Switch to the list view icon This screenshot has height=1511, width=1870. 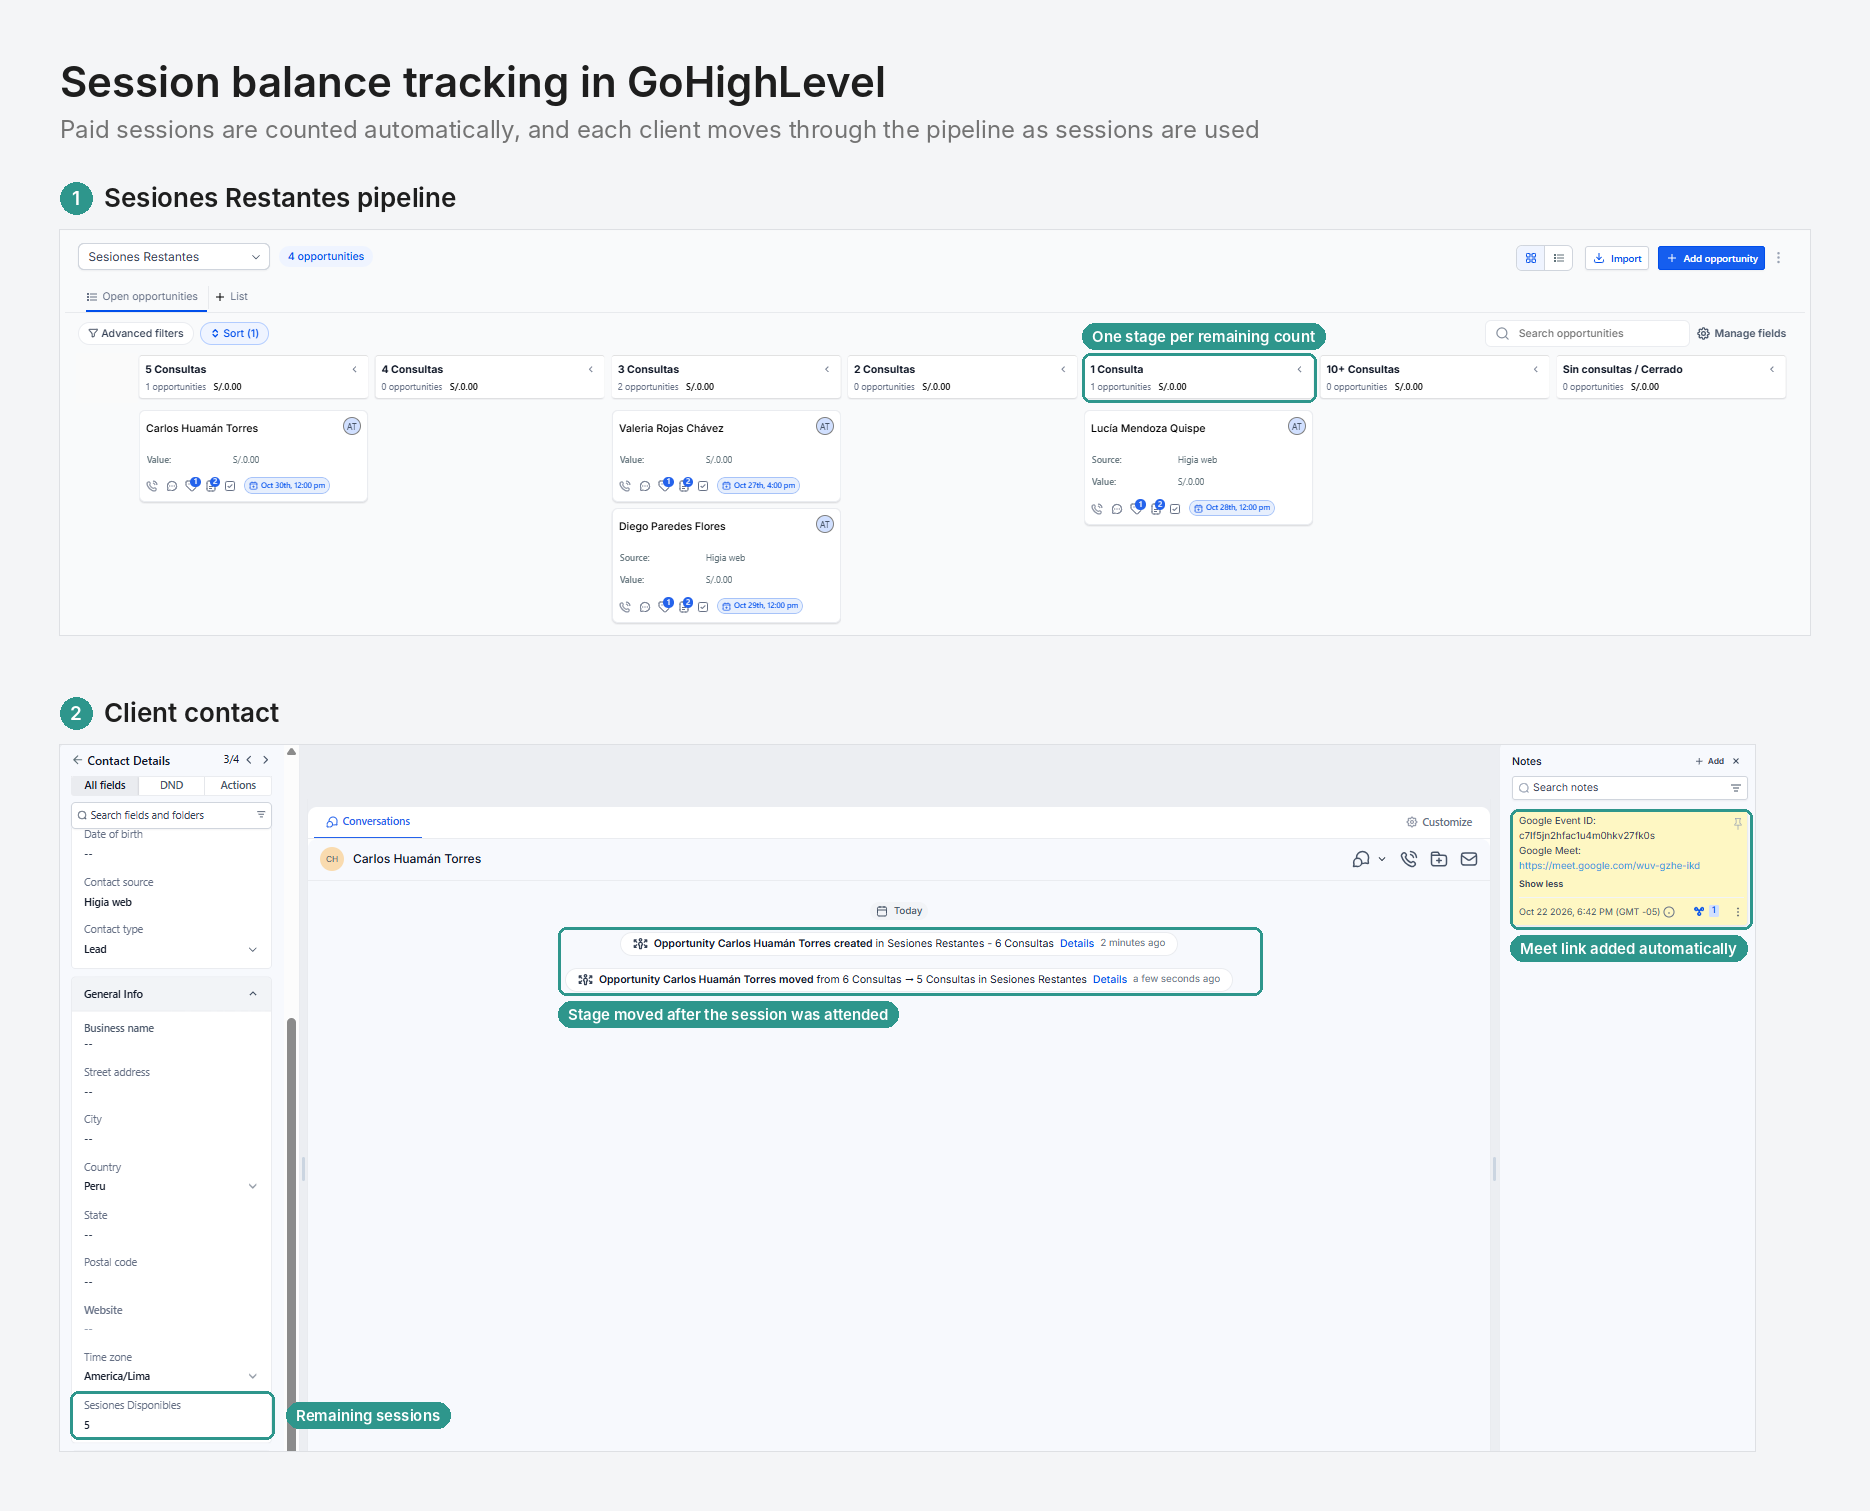coord(1559,258)
